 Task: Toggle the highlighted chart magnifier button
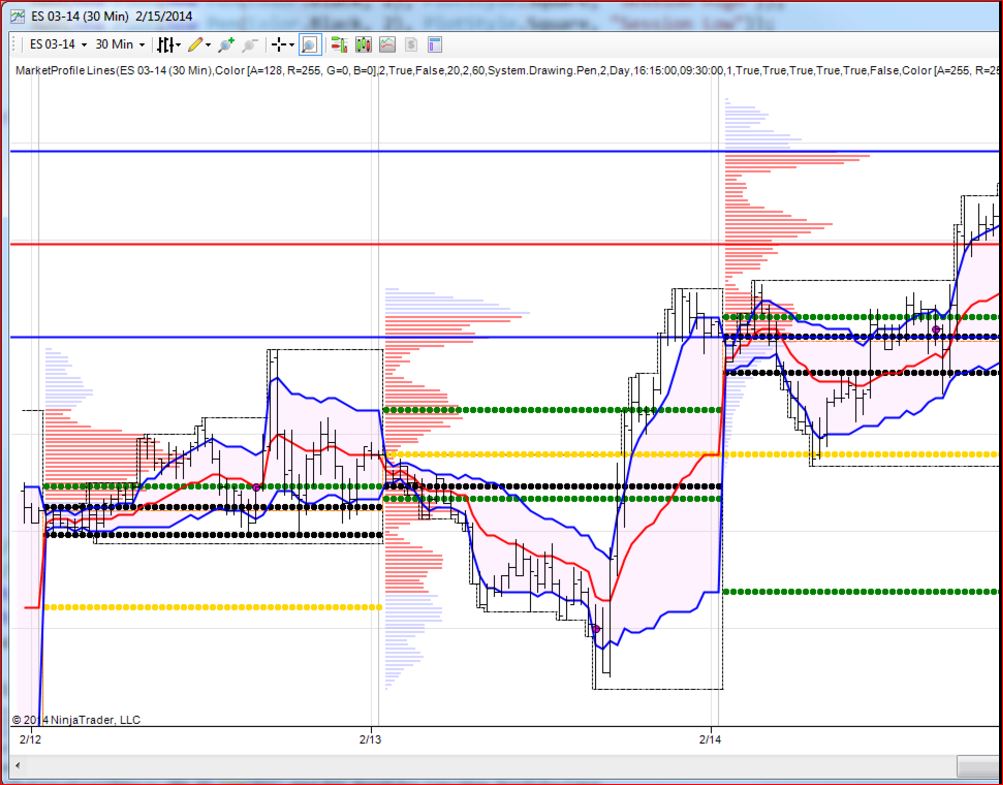(x=310, y=45)
